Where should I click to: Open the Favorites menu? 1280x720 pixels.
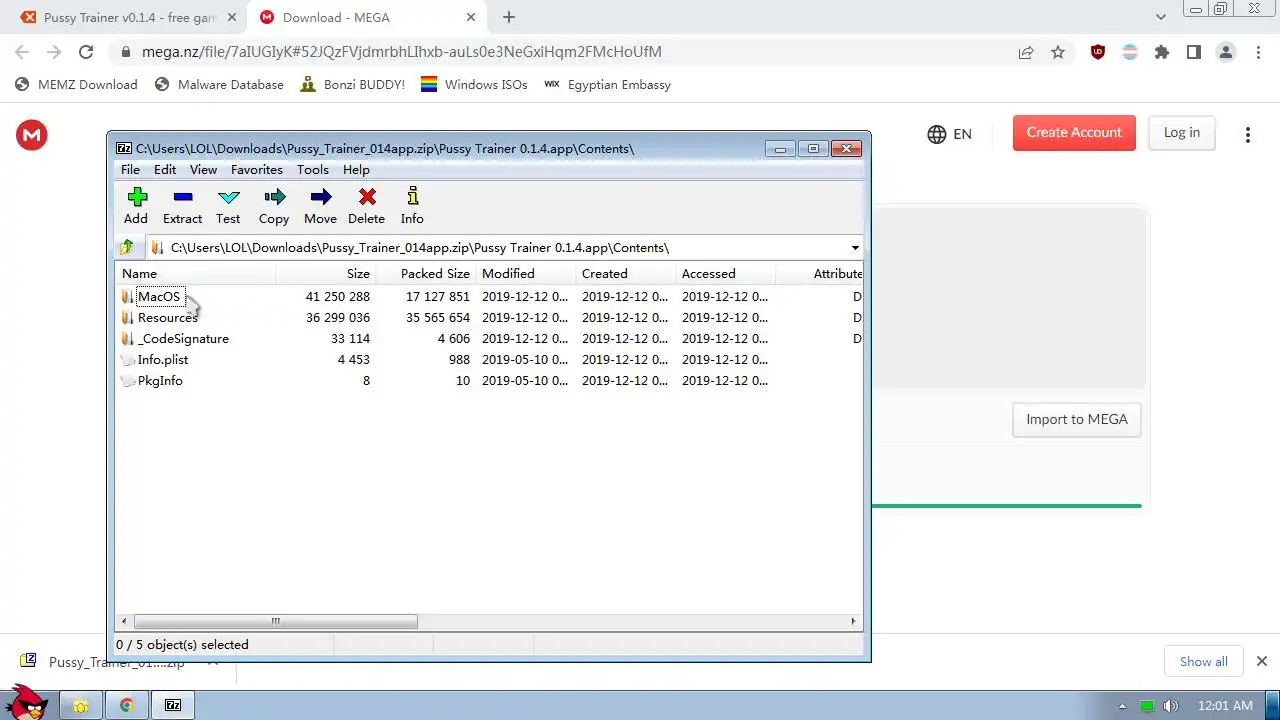click(x=257, y=170)
